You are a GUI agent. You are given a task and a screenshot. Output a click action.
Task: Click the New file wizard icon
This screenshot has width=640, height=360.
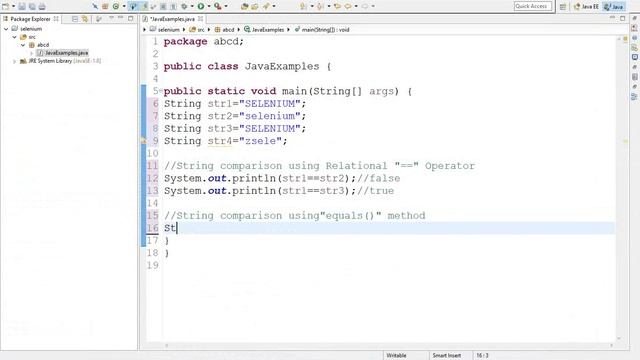tap(5, 6)
